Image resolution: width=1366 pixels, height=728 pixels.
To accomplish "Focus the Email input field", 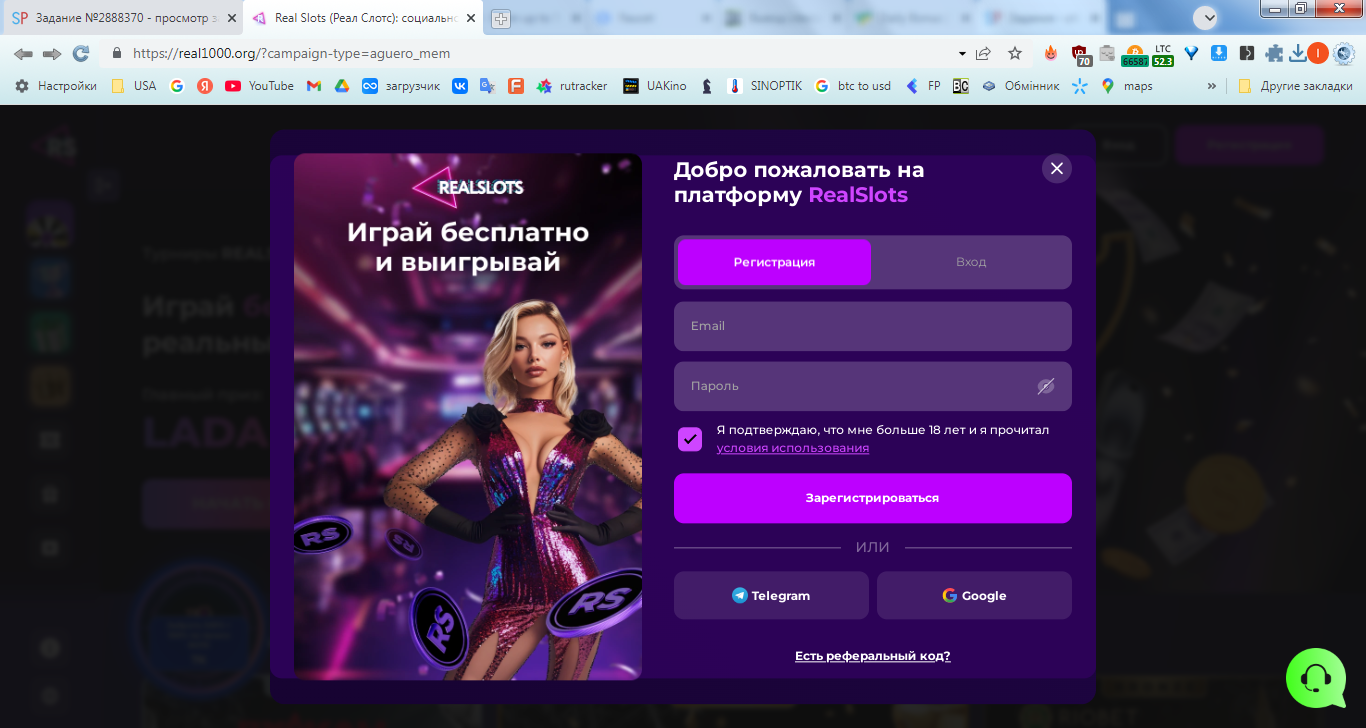I will 872,326.
